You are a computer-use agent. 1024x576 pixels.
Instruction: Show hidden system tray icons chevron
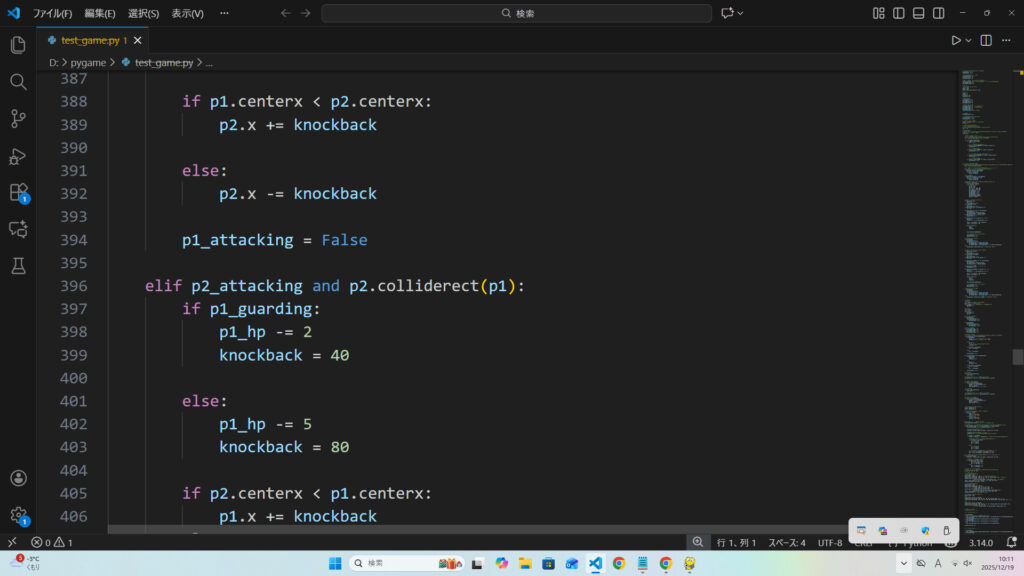coord(903,563)
